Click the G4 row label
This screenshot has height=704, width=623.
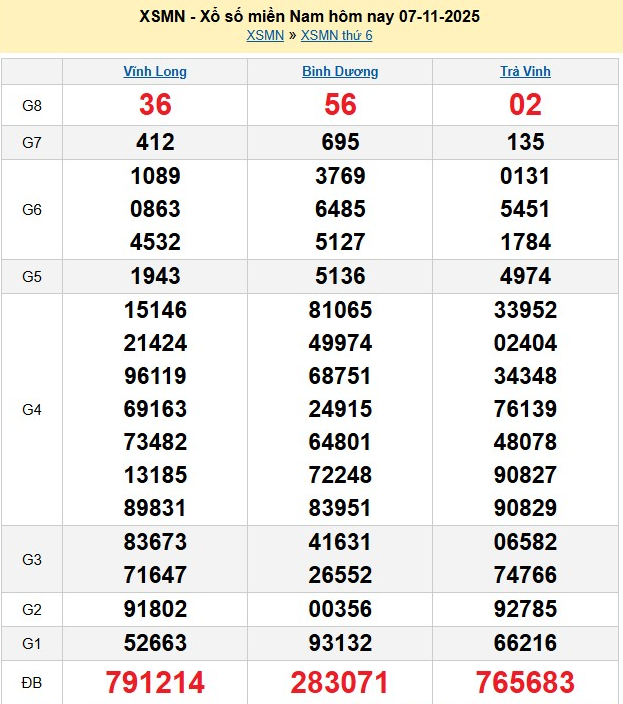(32, 409)
